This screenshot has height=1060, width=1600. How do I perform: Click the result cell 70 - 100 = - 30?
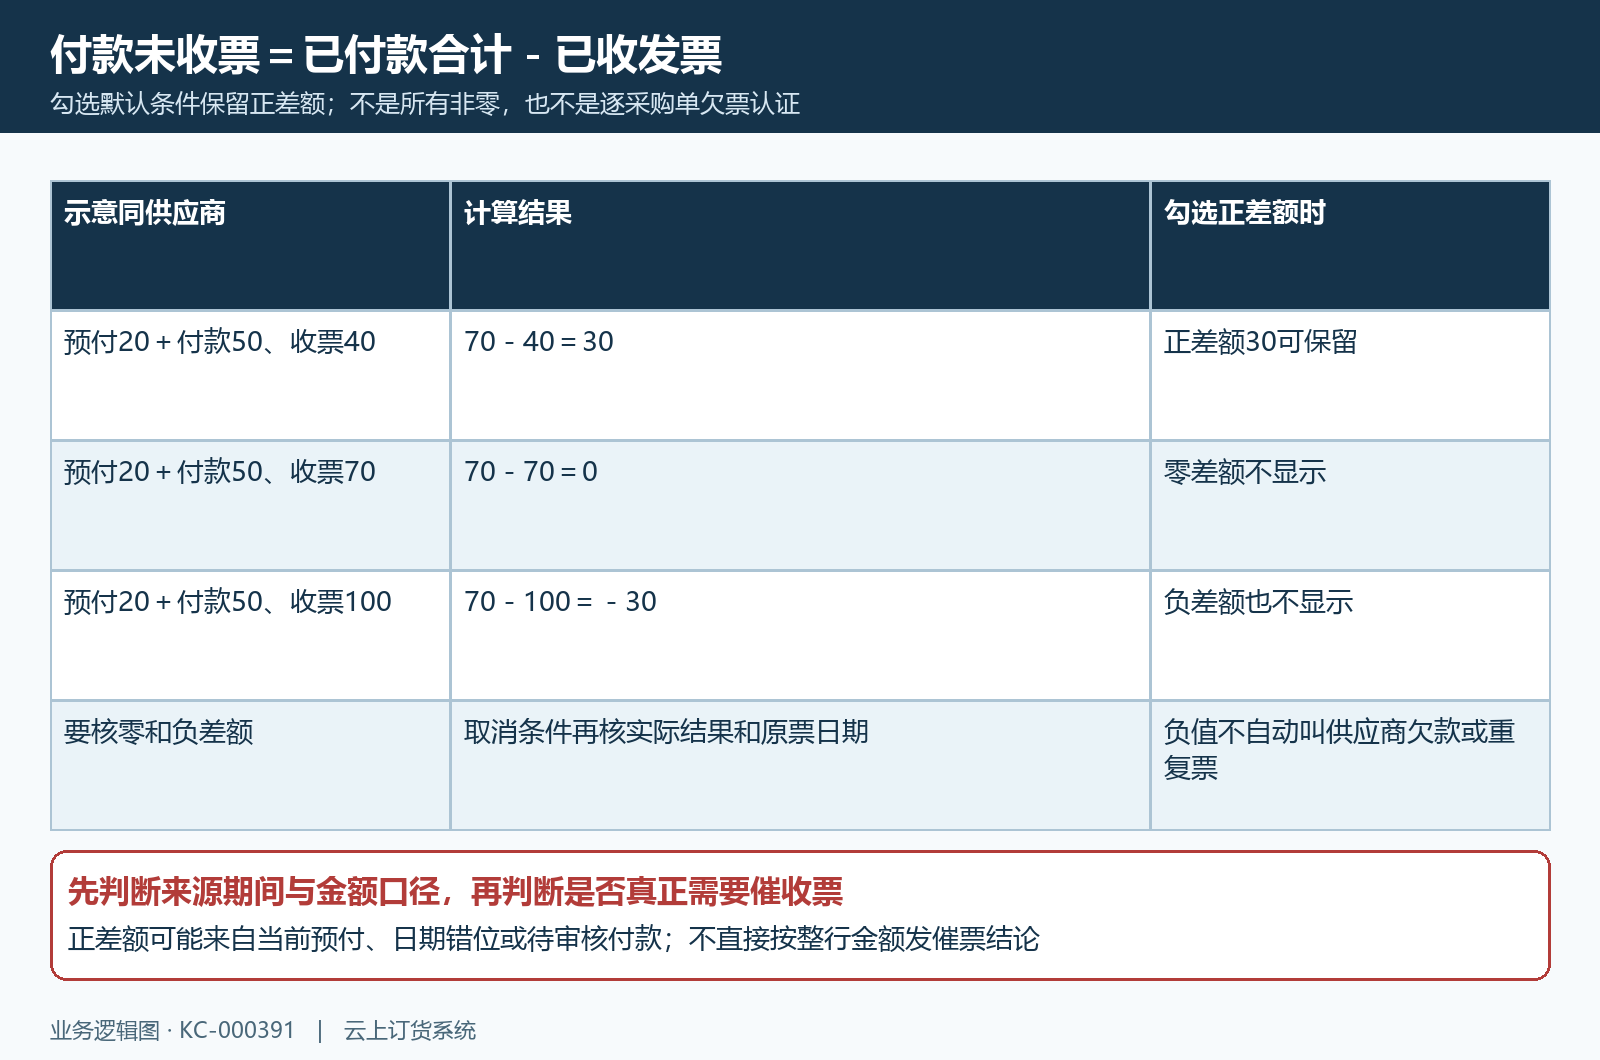coord(800,635)
